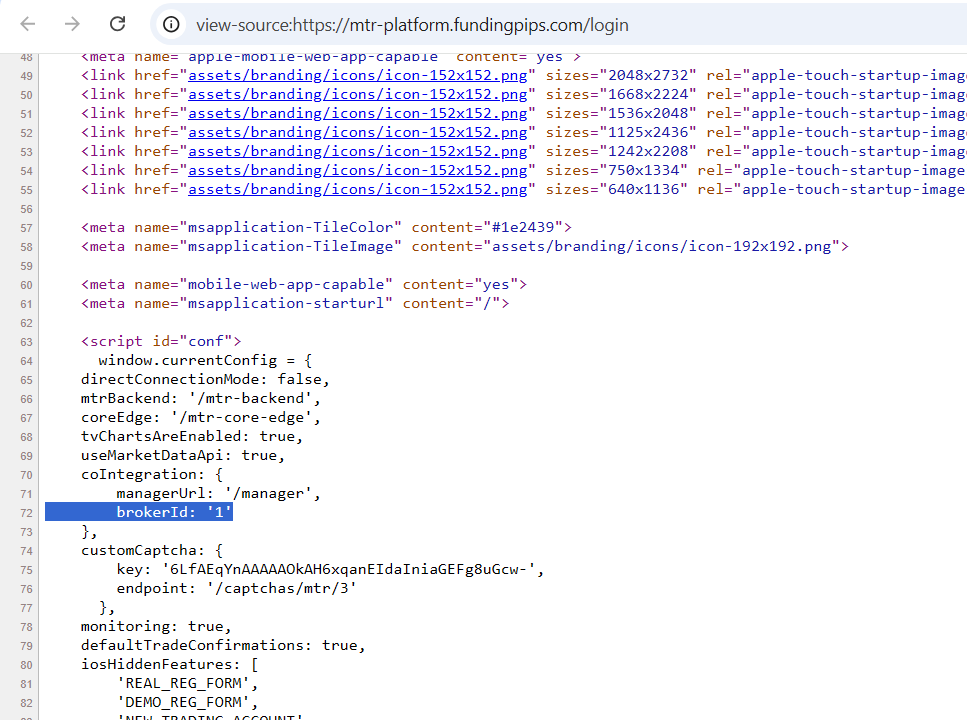The width and height of the screenshot is (967, 720).
Task: Click the script id="conf" tag
Action: (161, 341)
